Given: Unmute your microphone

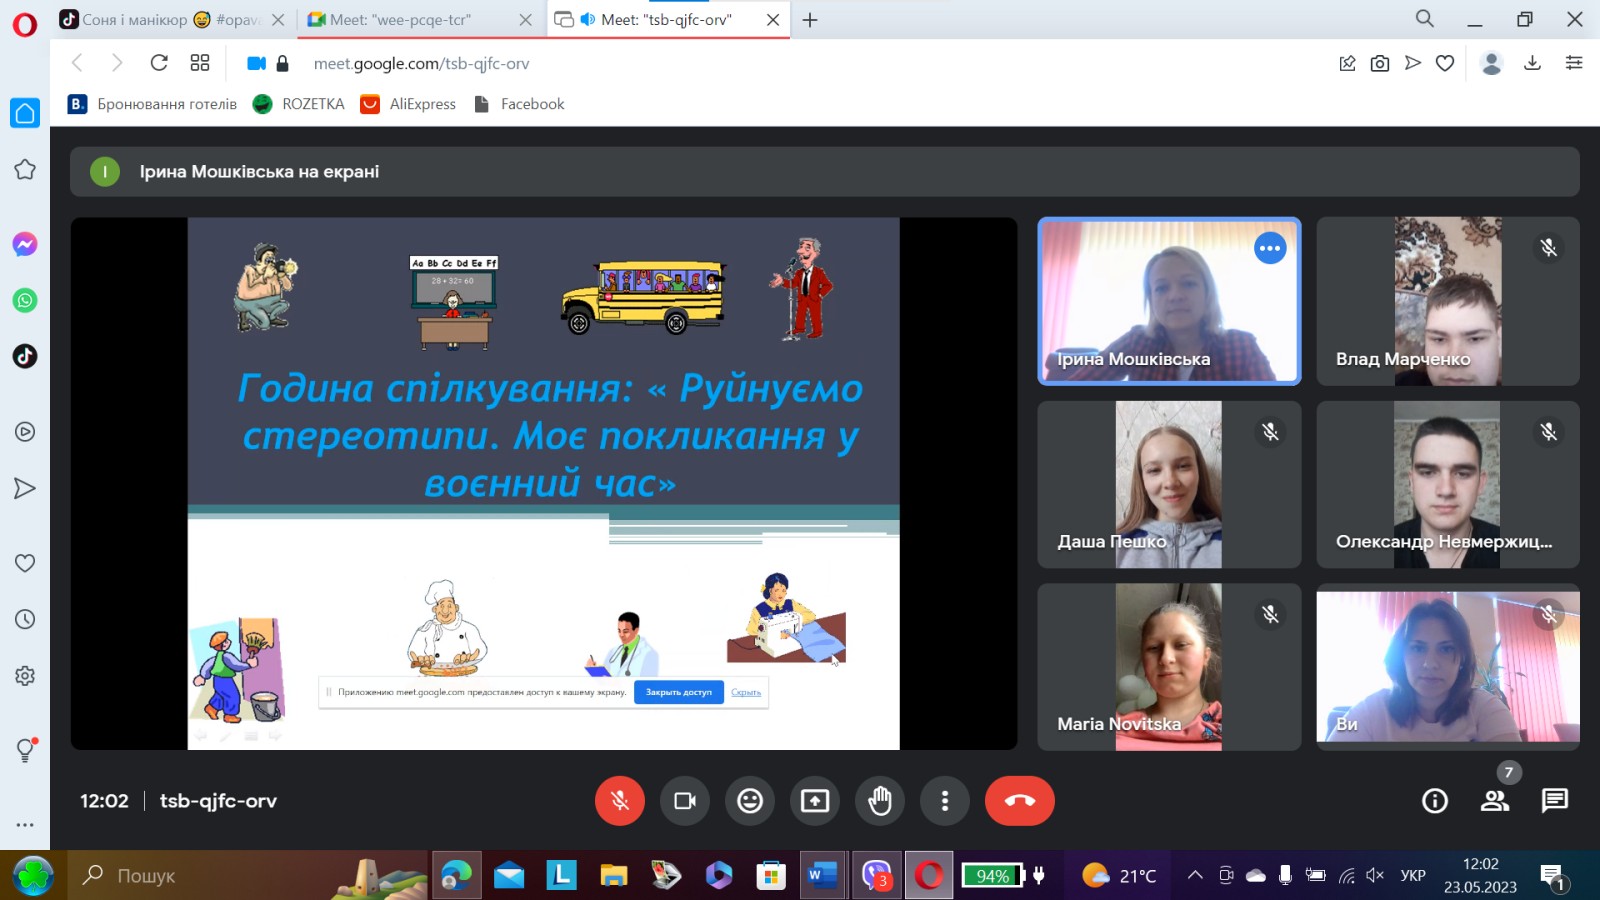Looking at the screenshot, I should (620, 800).
